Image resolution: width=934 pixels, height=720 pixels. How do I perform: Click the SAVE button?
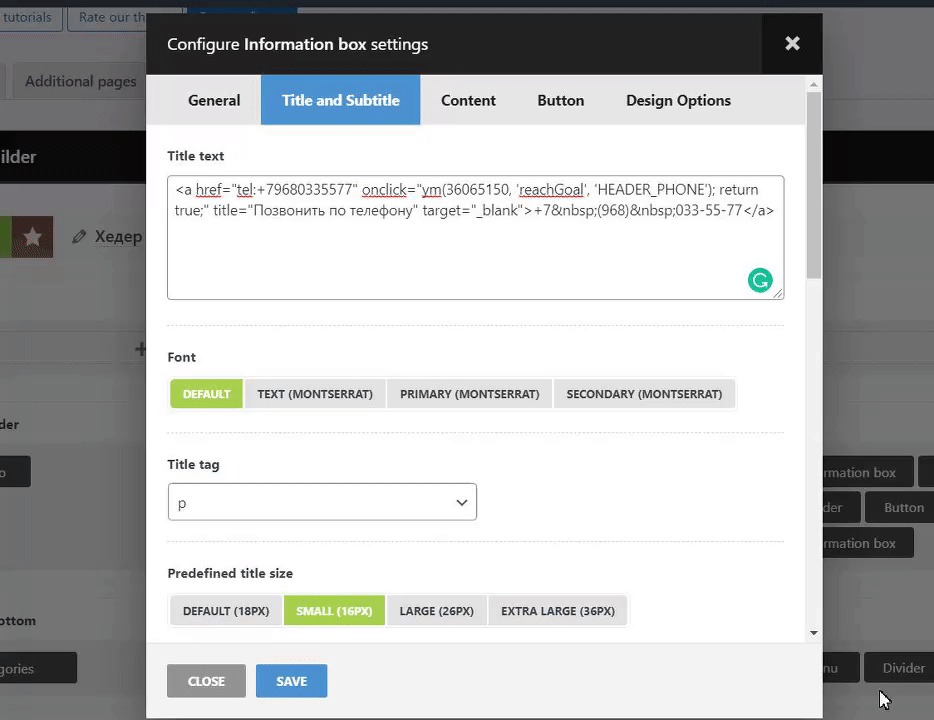[291, 681]
